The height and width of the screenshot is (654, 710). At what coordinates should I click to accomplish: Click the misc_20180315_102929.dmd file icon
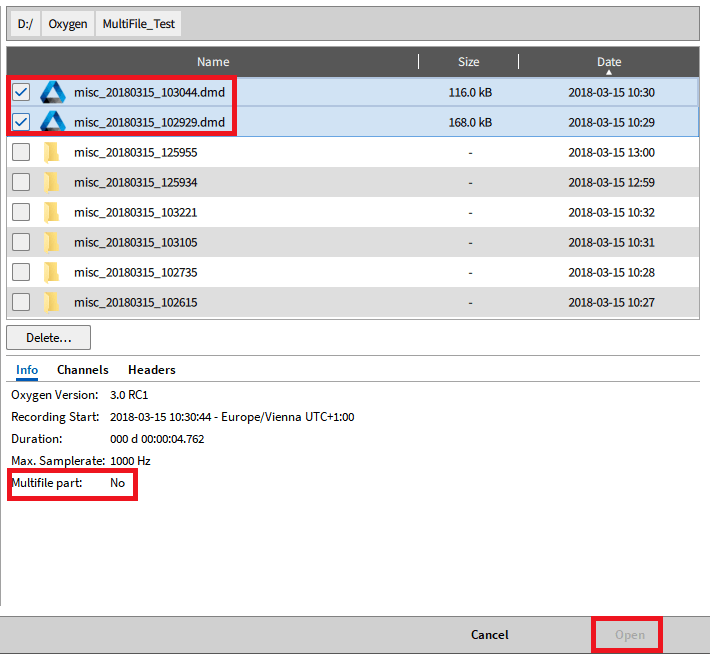[52, 123]
